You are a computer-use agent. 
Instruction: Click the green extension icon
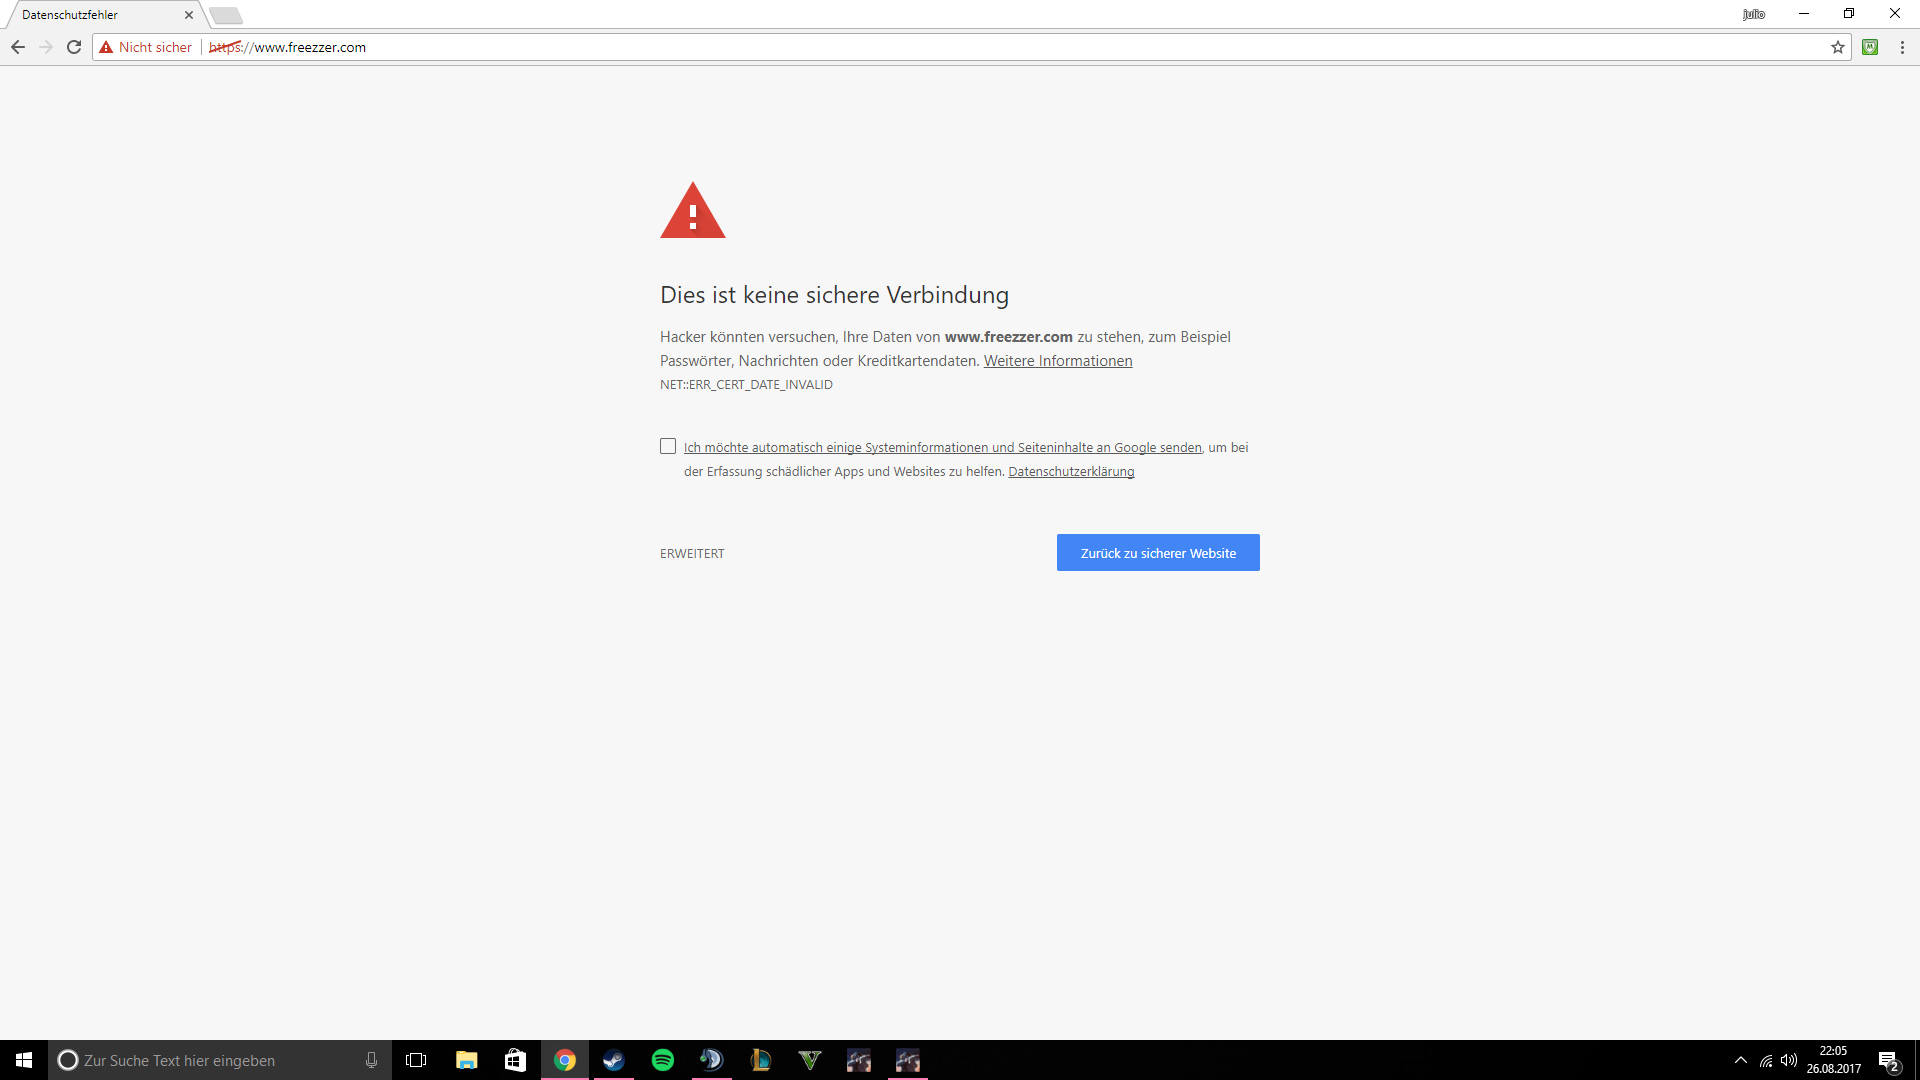tap(1870, 47)
